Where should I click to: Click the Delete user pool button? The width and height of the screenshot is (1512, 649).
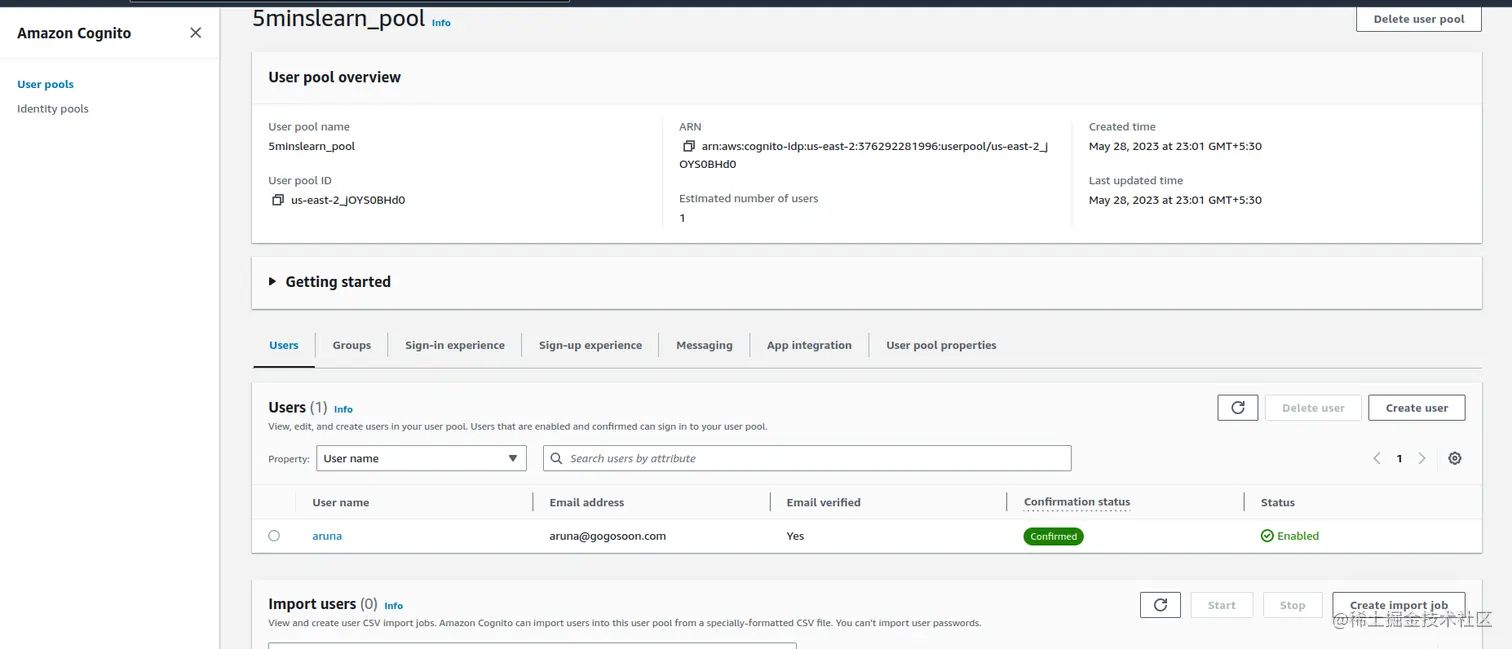(1419, 19)
